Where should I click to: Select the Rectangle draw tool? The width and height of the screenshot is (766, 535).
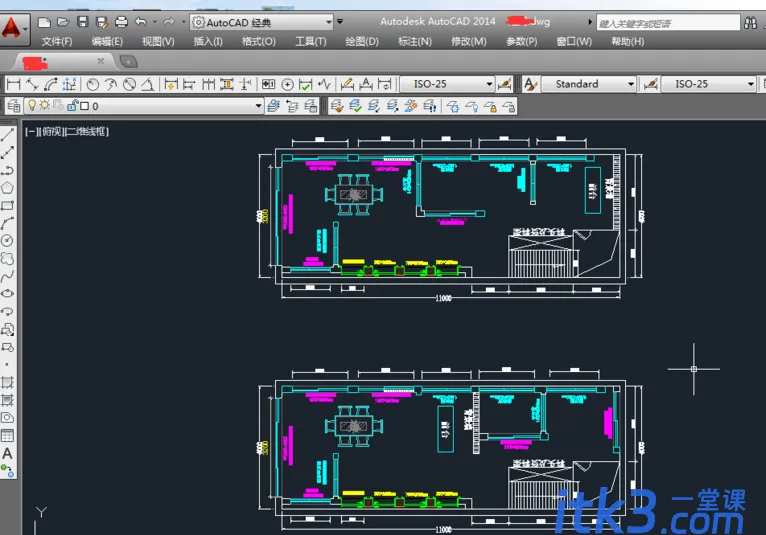pyautogui.click(x=7, y=205)
